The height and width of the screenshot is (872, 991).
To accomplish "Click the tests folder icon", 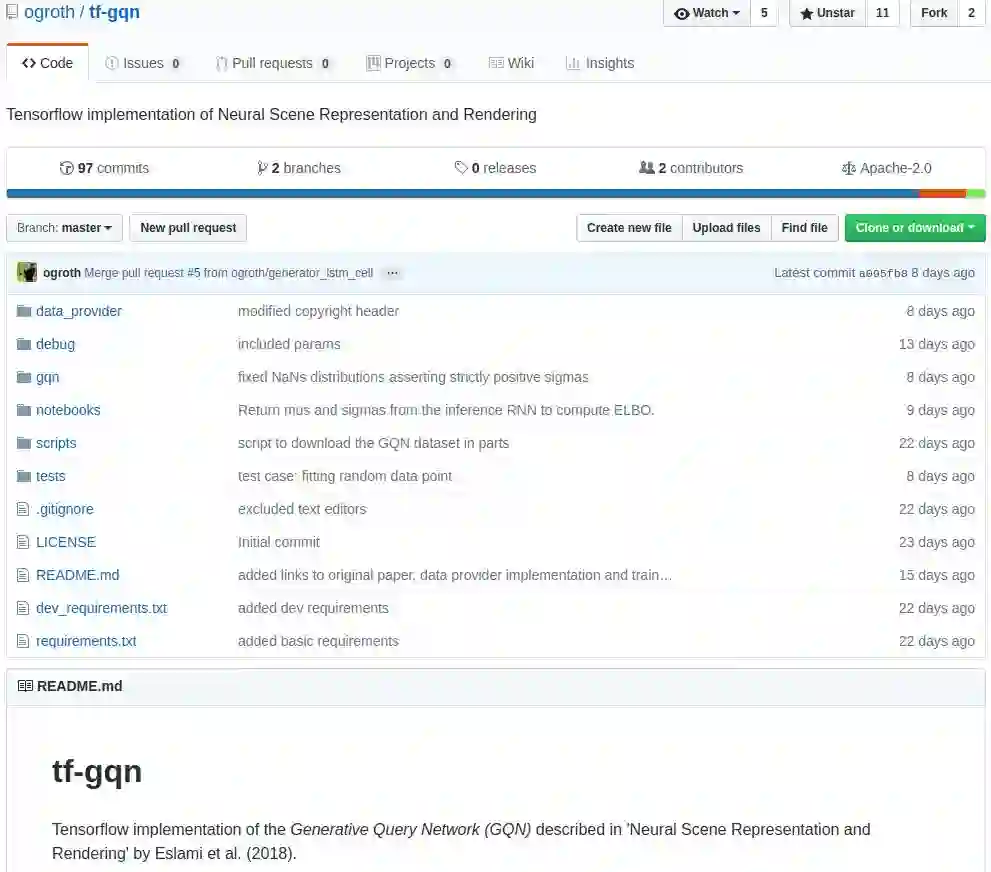I will [24, 476].
